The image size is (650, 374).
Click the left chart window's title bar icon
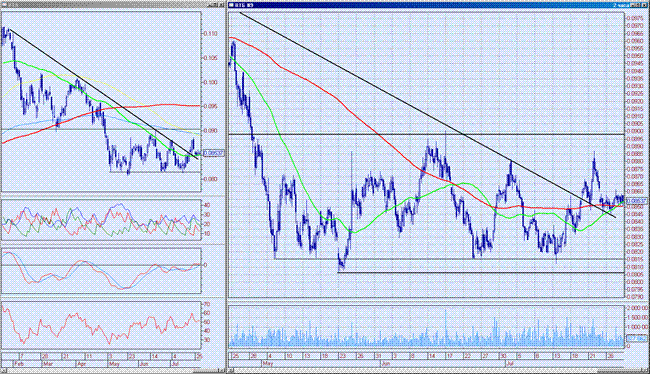[x=4, y=5]
